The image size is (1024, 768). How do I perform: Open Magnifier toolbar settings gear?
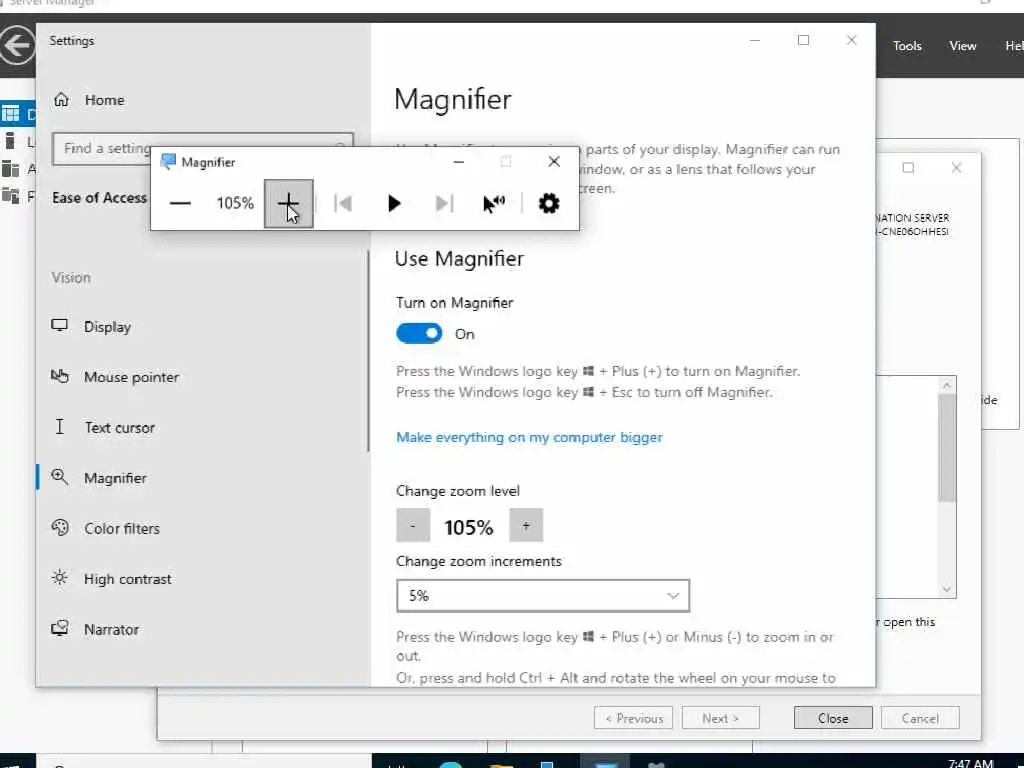(549, 204)
